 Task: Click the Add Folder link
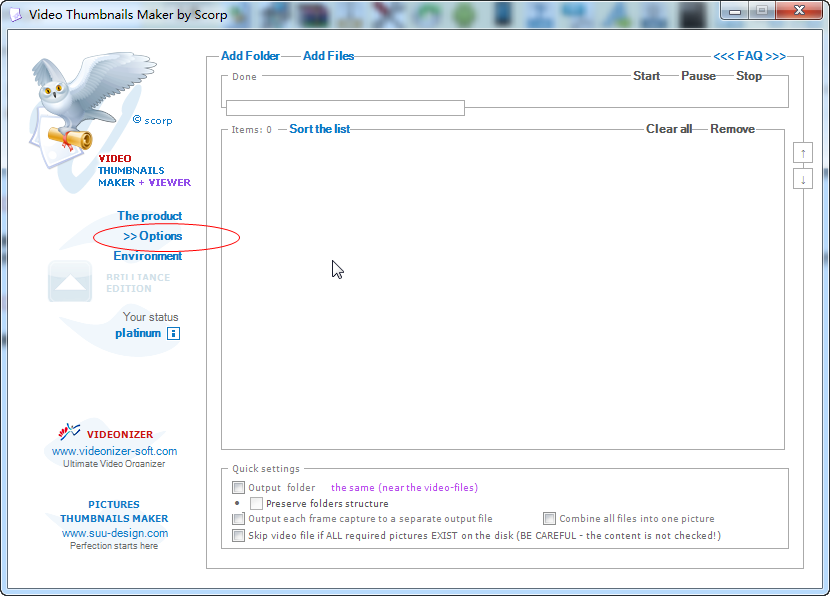[250, 56]
